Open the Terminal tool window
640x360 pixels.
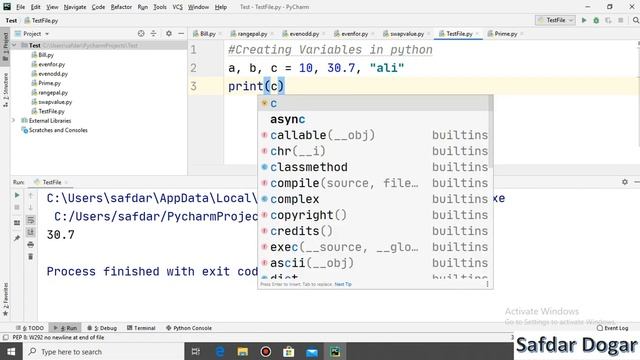pos(141,328)
